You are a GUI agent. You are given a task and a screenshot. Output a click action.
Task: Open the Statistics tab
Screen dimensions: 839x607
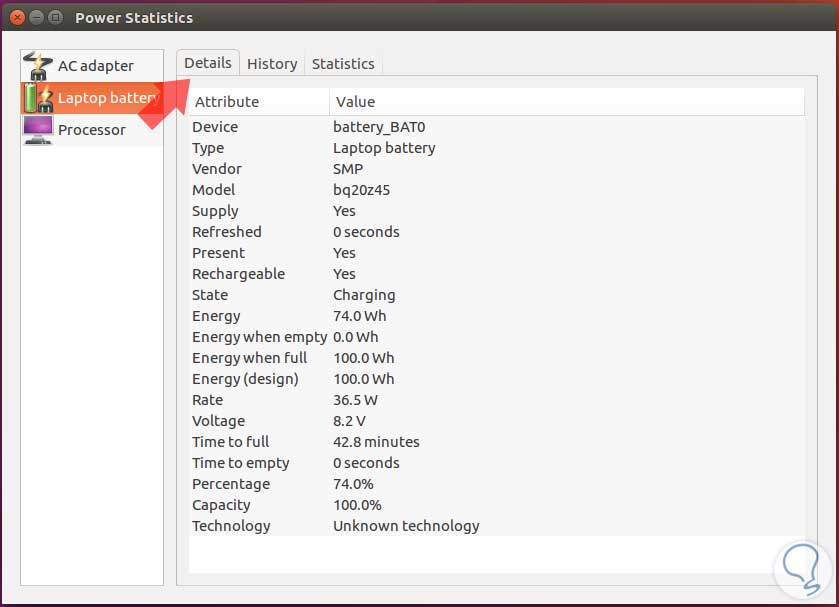click(x=343, y=63)
